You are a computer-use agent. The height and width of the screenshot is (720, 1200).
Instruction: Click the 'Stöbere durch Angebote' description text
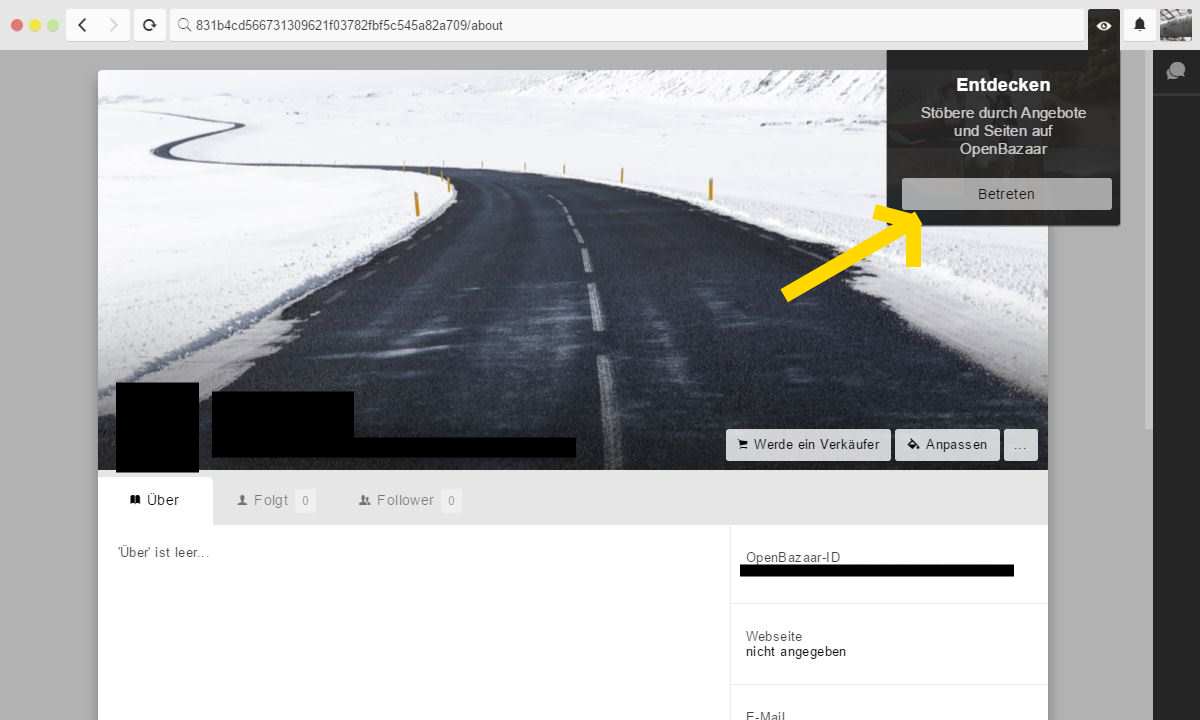(1003, 131)
